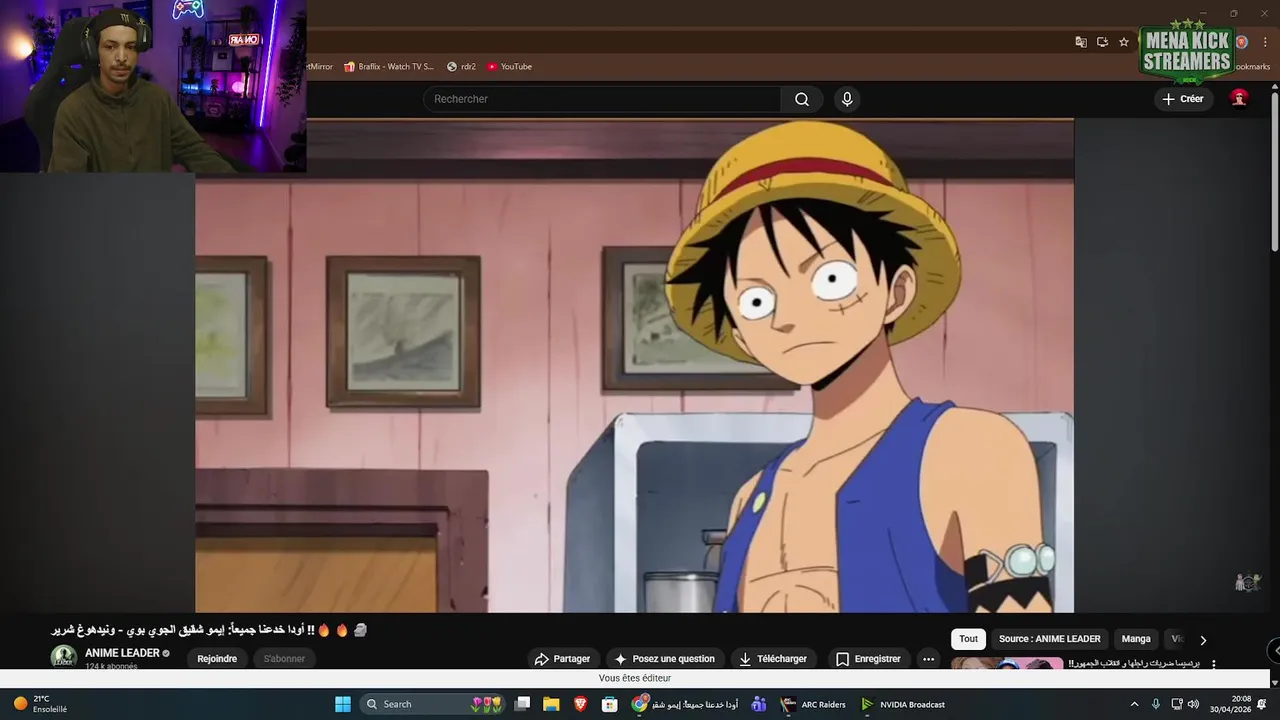The height and width of the screenshot is (720, 1280).
Task: Bookmark this page with the star icon
Action: [x=1124, y=42]
